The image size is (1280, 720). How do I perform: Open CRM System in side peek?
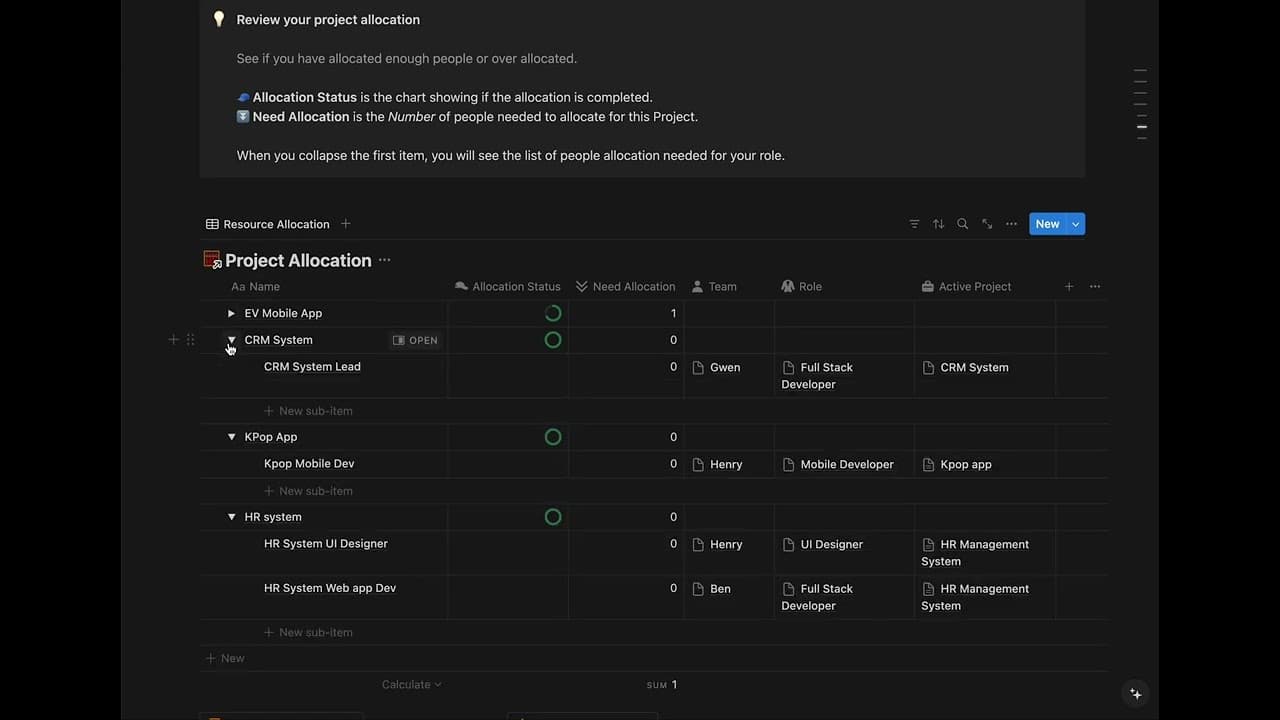pos(415,340)
